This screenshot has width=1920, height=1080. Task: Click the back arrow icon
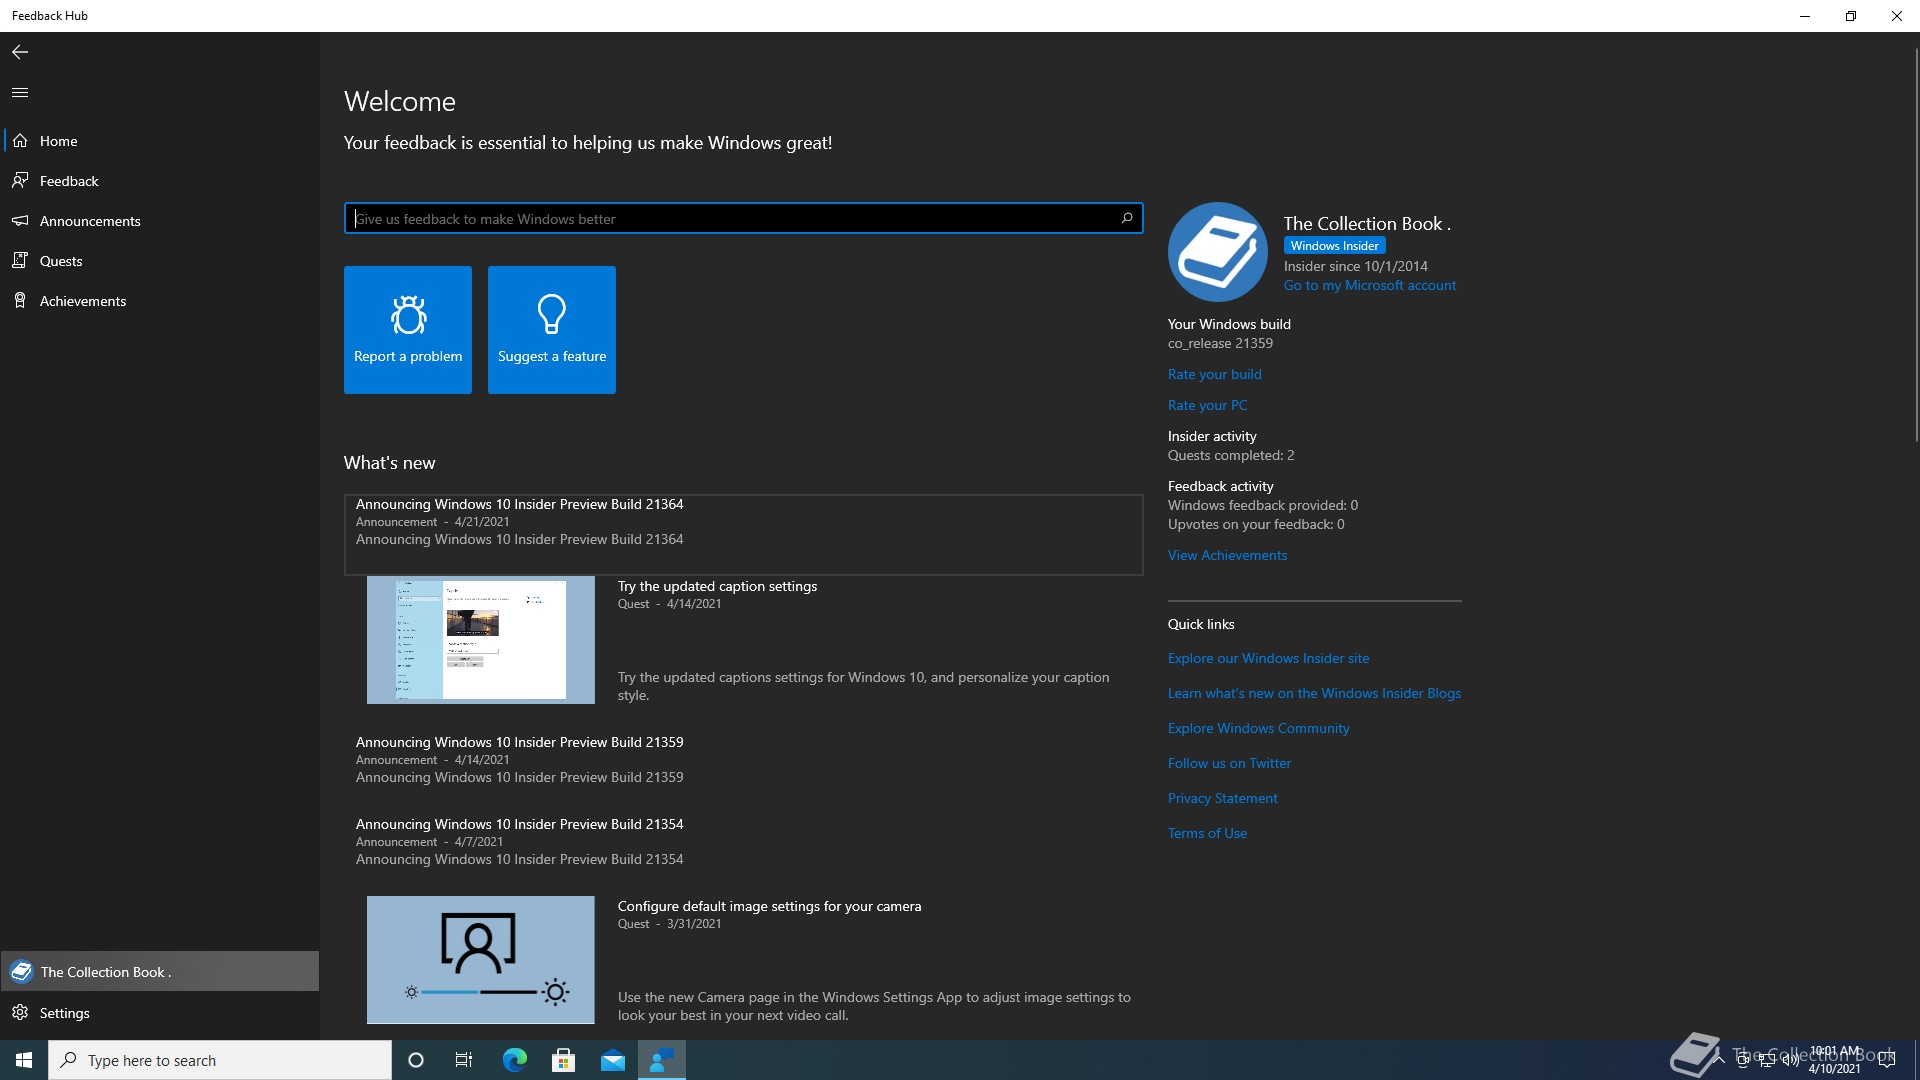20,52
